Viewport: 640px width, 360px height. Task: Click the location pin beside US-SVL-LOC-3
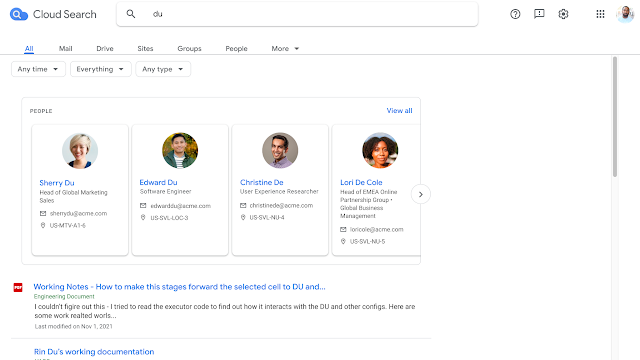tap(143, 218)
